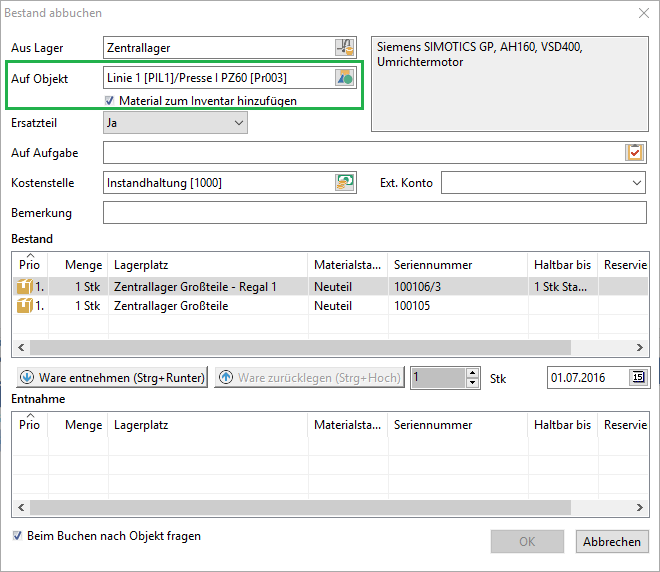Image resolution: width=660 pixels, height=572 pixels.
Task: Click package icon in row with serial 100105
Action: 24,306
